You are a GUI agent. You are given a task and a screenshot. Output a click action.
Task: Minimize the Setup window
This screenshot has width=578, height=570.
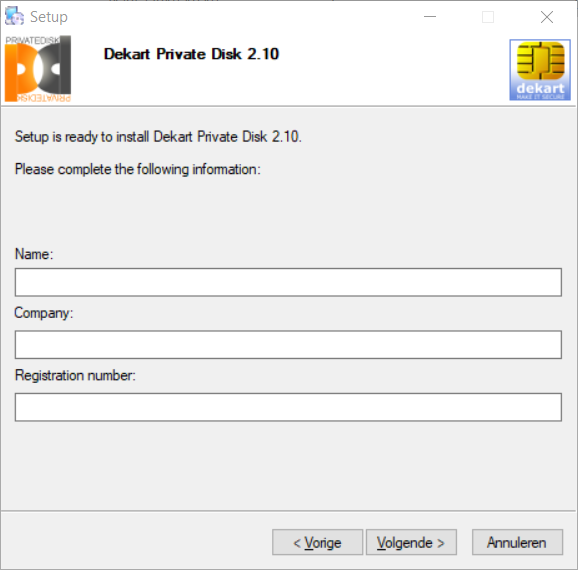(430, 17)
